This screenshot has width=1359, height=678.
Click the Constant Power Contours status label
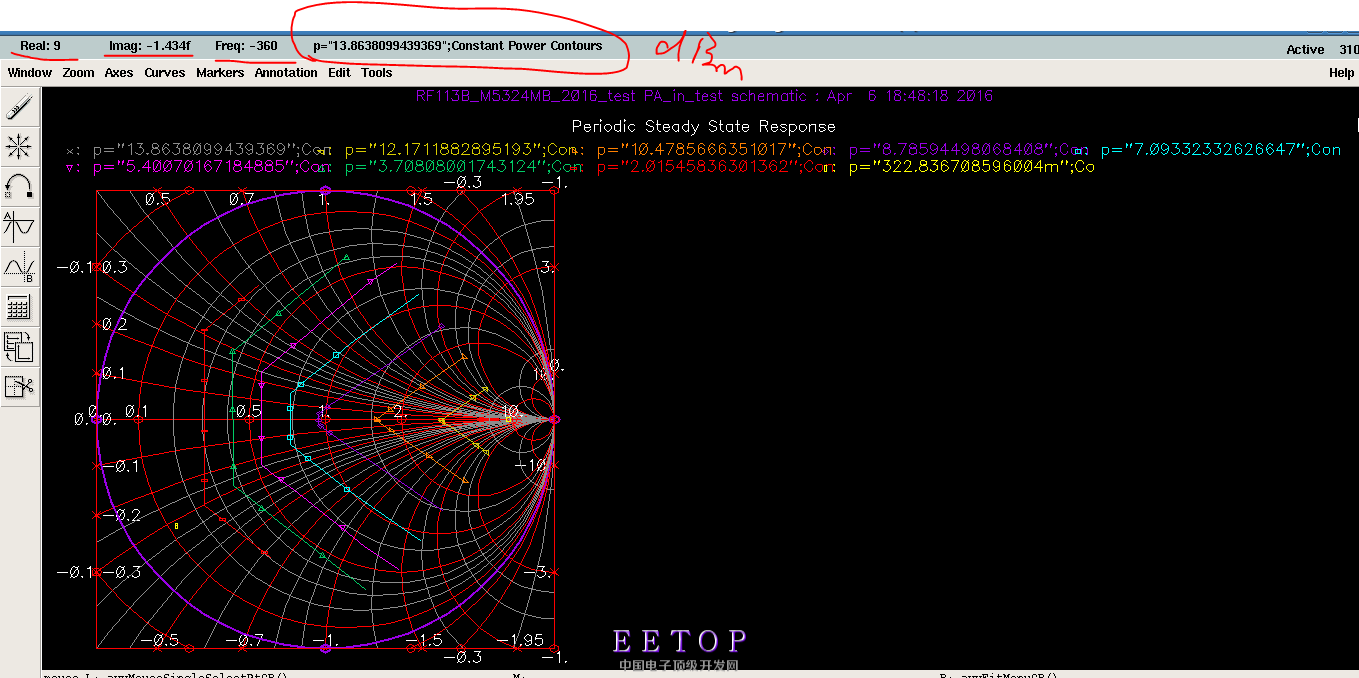click(x=458, y=46)
